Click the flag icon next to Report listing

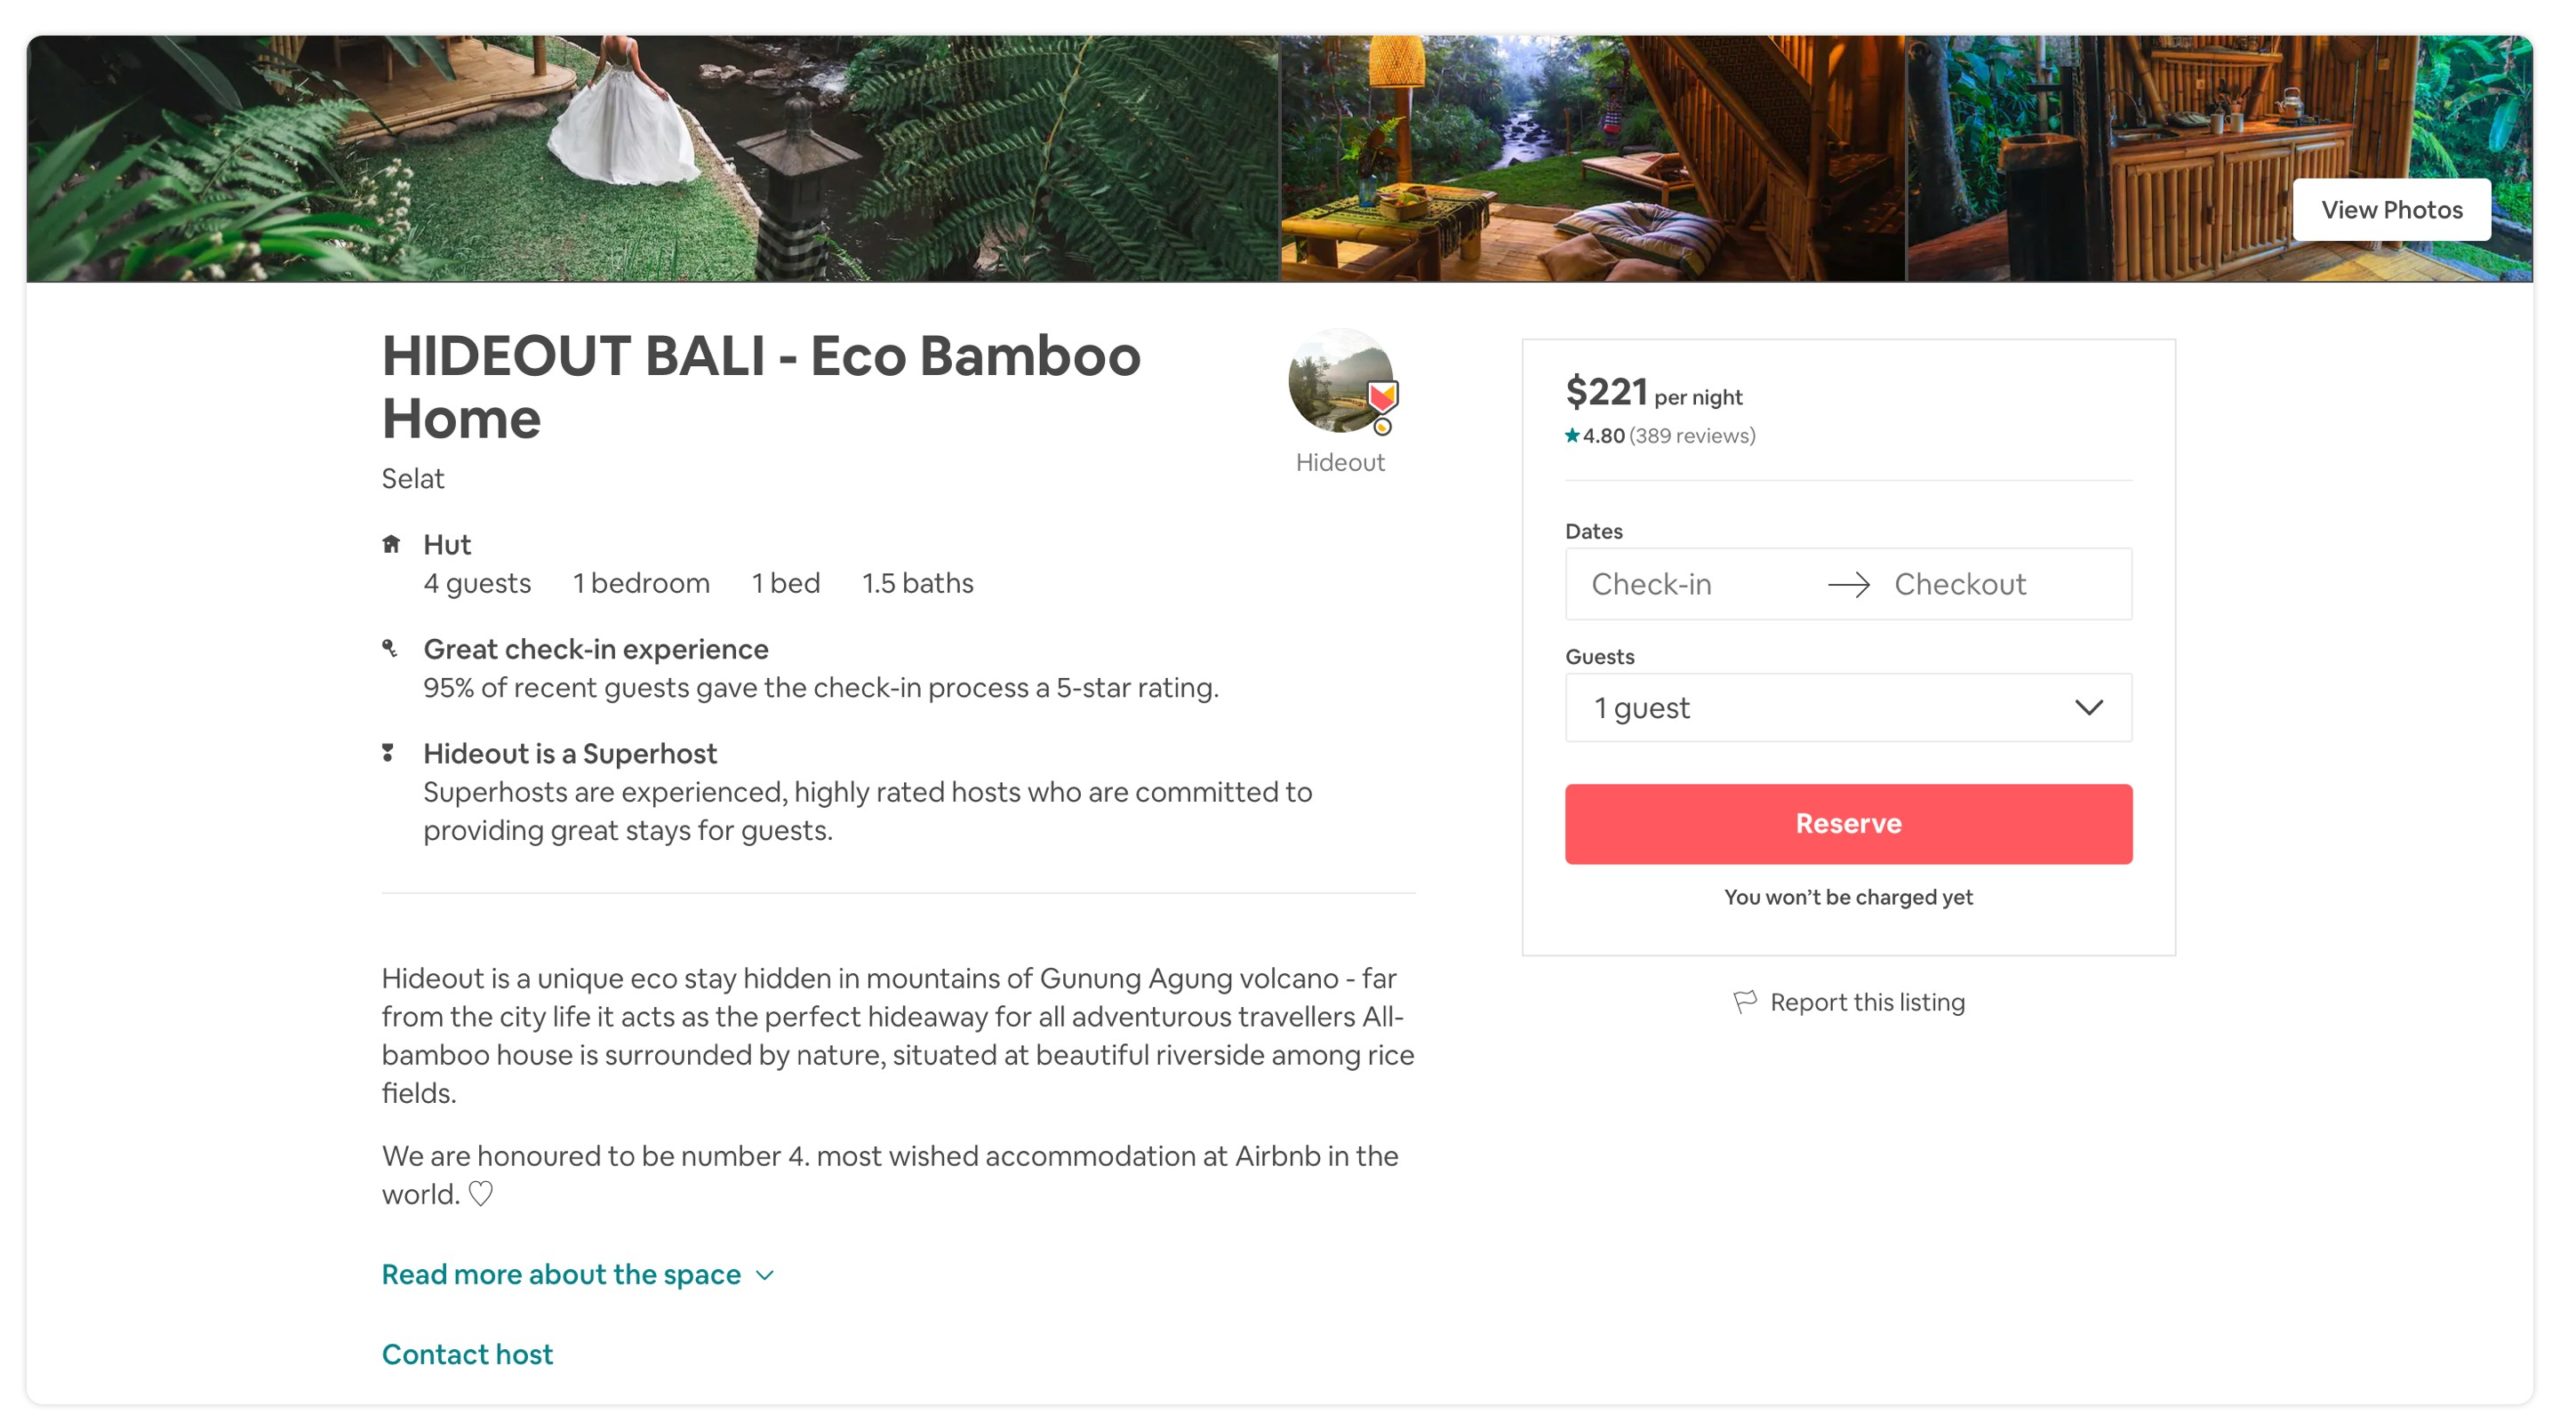(x=1745, y=1001)
